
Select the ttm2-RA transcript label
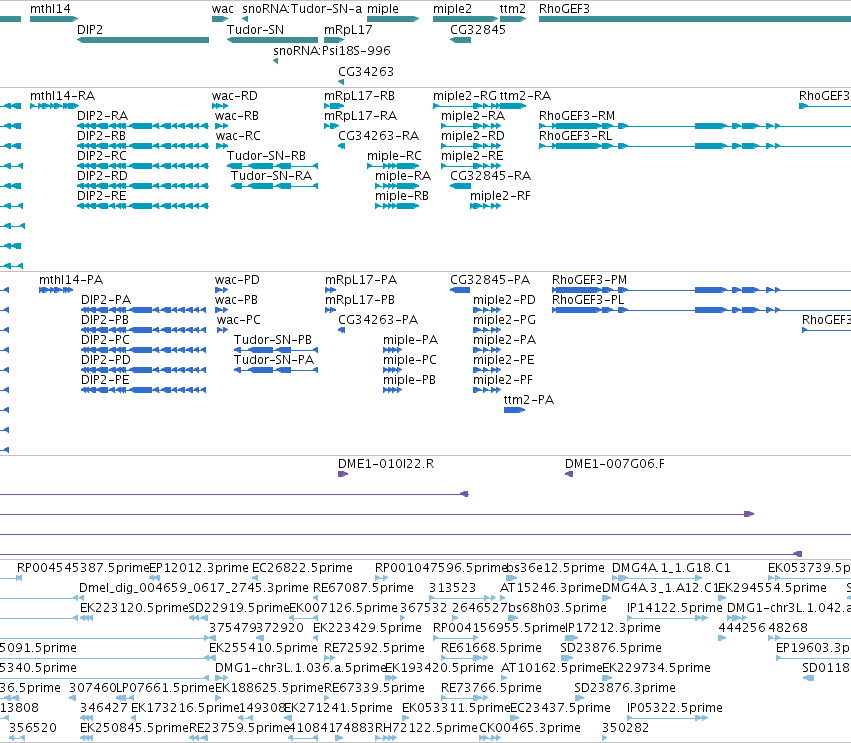(525, 96)
